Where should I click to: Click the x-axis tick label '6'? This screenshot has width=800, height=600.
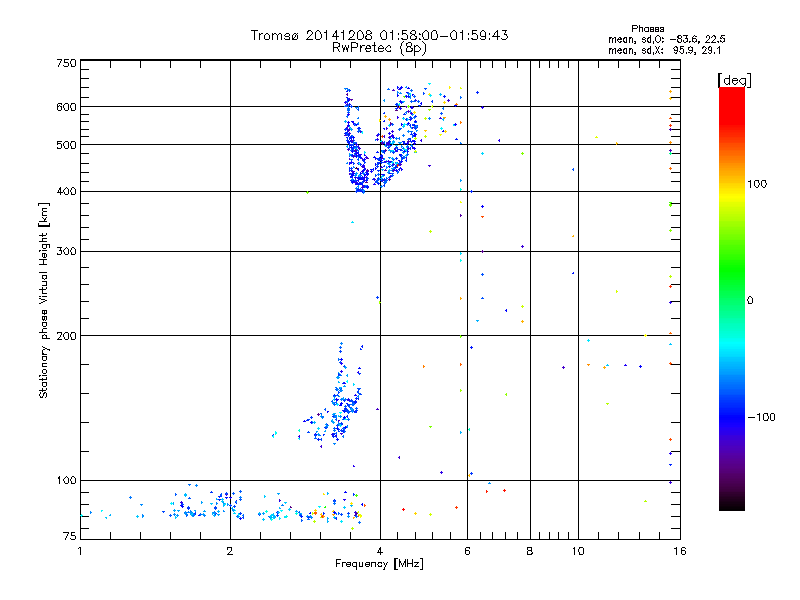(467, 551)
